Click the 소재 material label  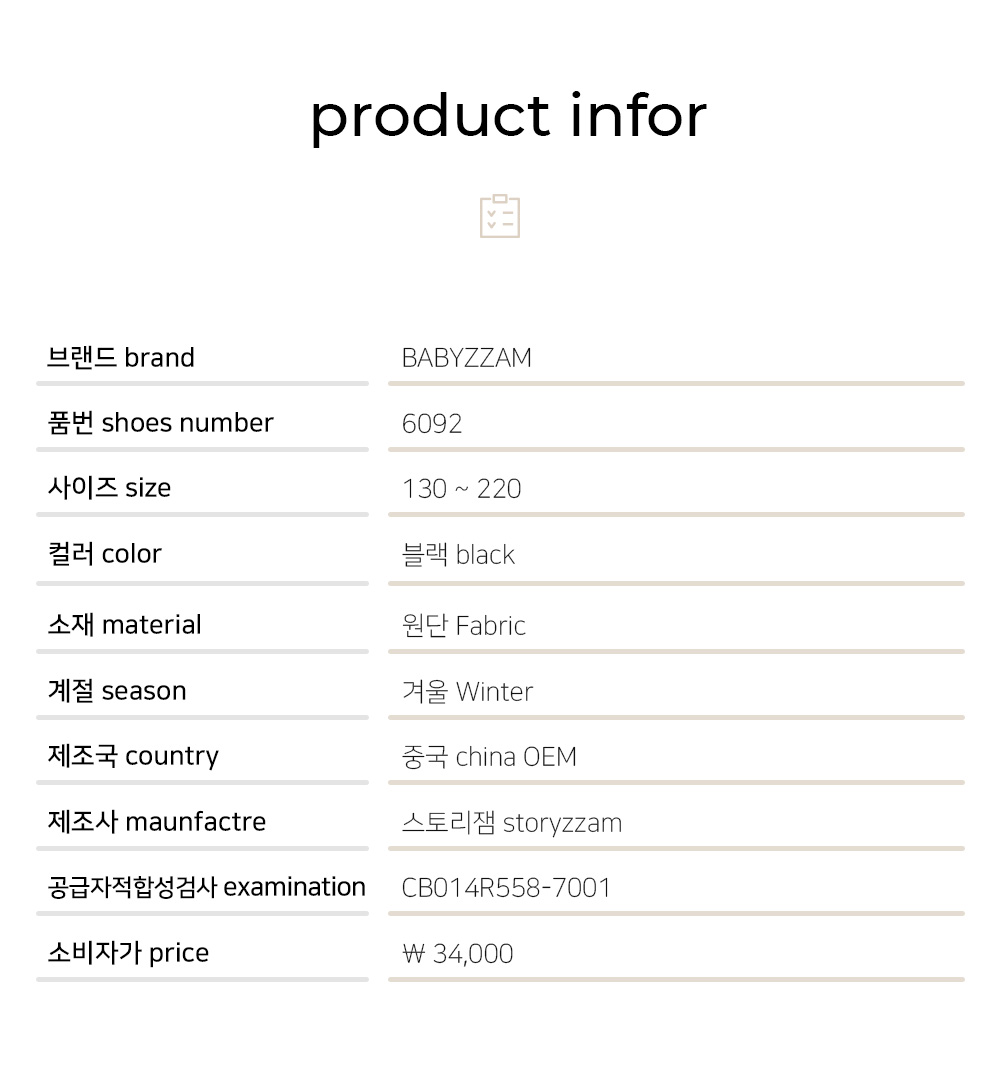pyautogui.click(x=124, y=625)
